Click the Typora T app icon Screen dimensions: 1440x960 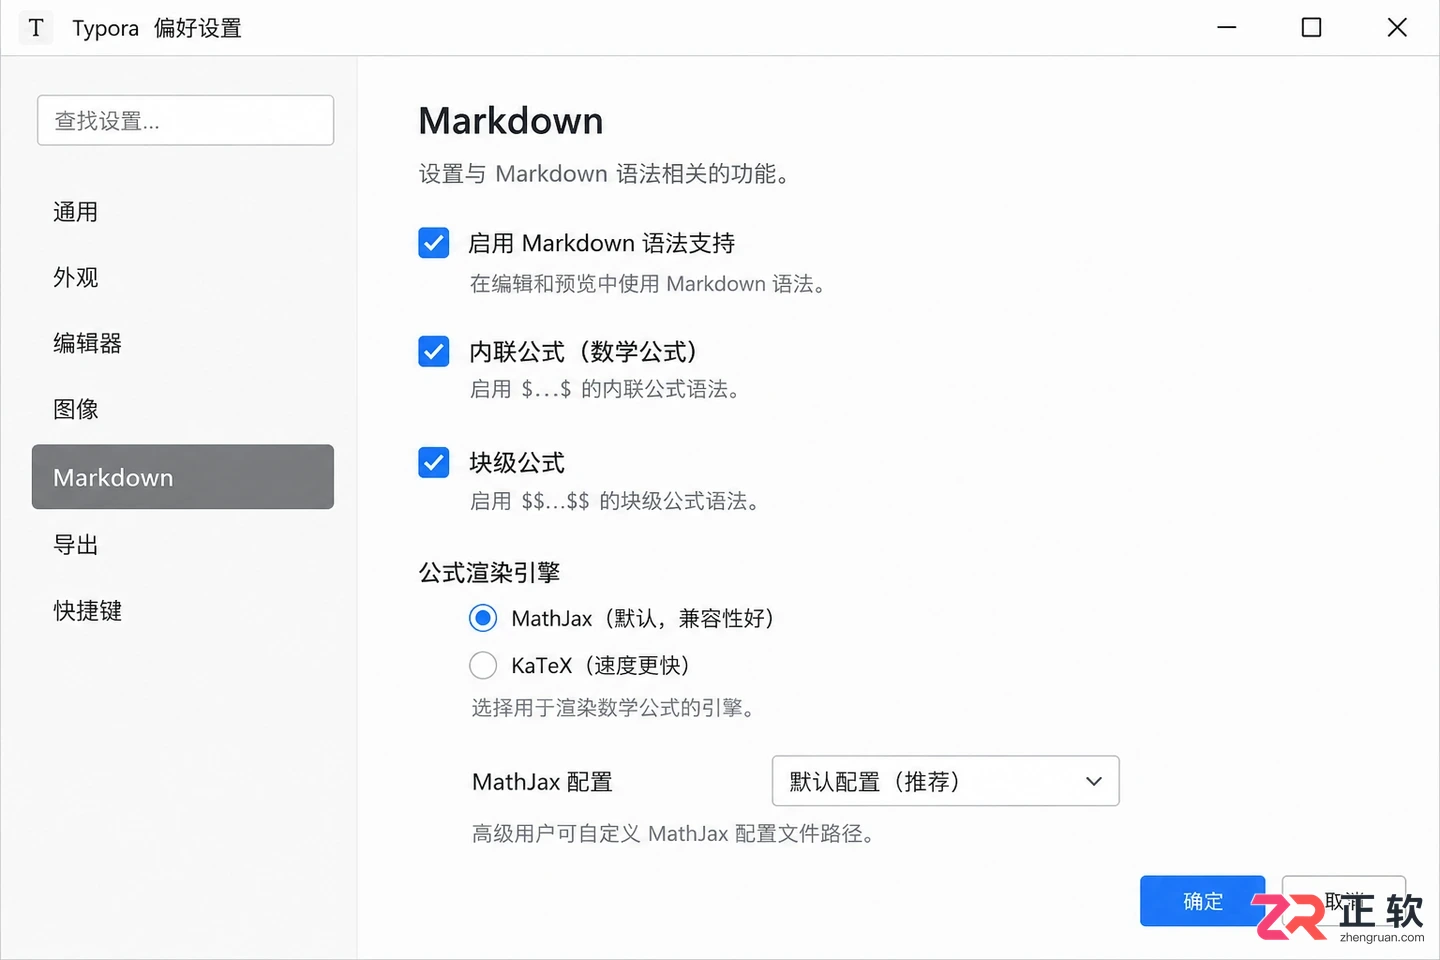coord(36,28)
